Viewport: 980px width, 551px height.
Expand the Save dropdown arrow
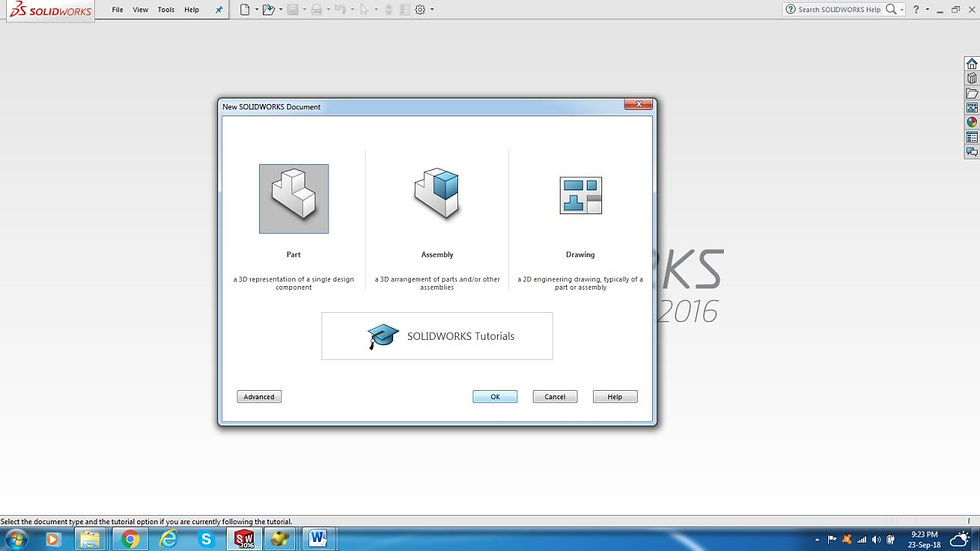tap(304, 9)
